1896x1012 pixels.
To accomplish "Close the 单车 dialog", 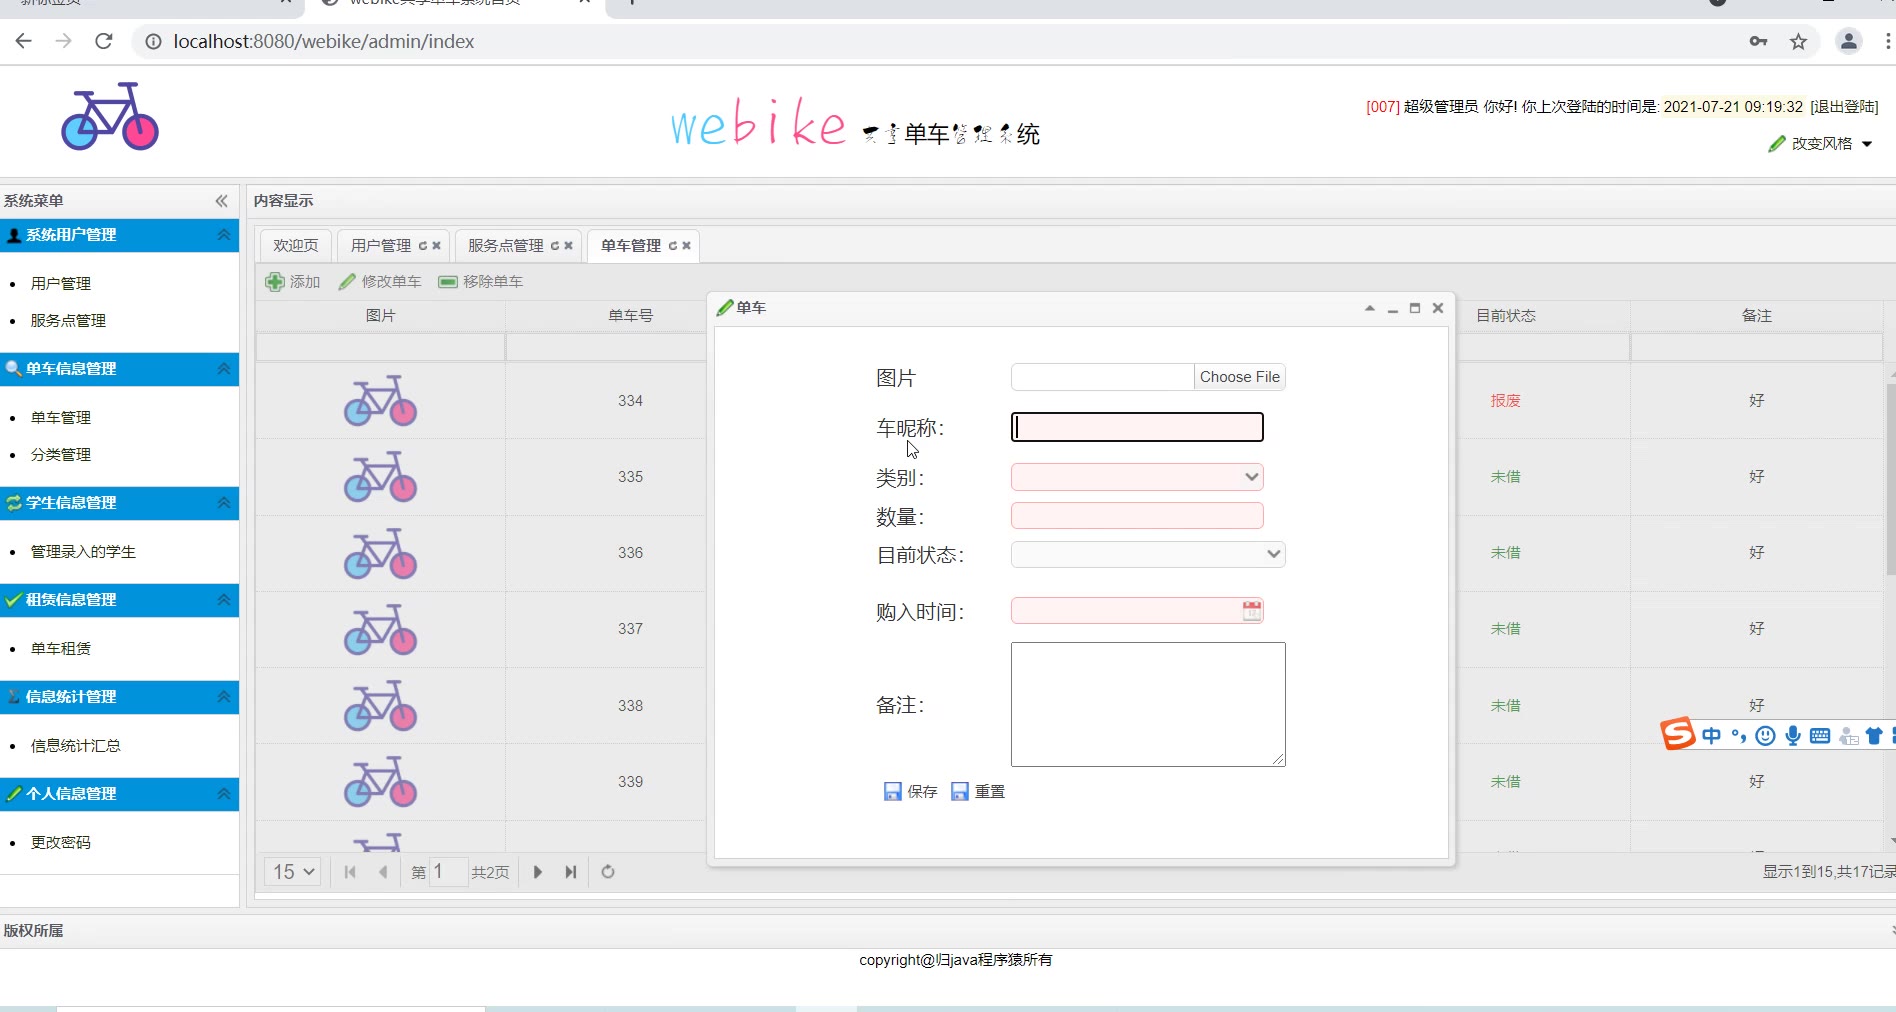I will pyautogui.click(x=1438, y=308).
